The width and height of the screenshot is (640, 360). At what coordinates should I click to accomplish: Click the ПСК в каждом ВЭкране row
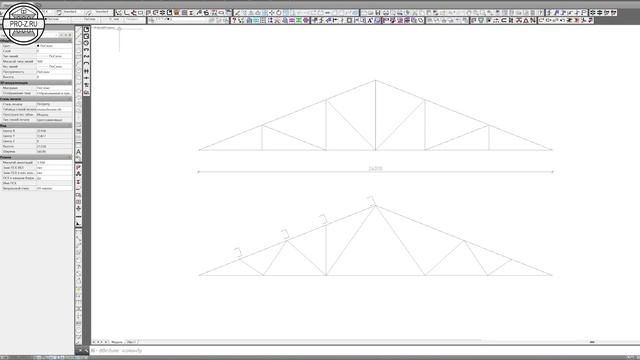pyautogui.click(x=36, y=178)
